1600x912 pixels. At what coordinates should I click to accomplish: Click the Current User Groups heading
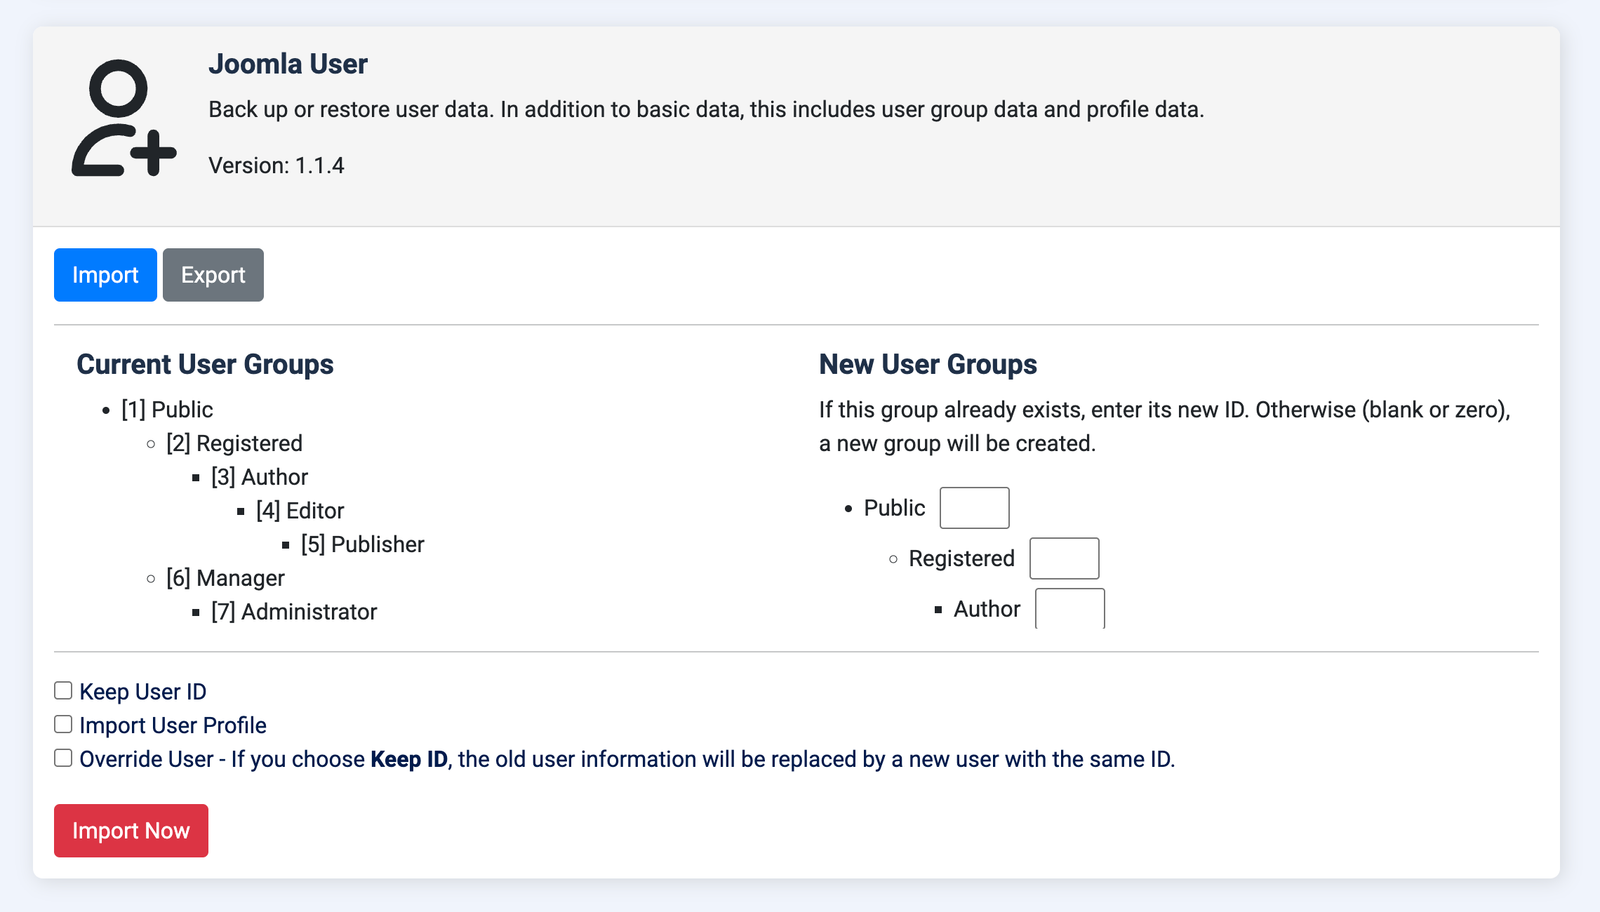tap(205, 364)
